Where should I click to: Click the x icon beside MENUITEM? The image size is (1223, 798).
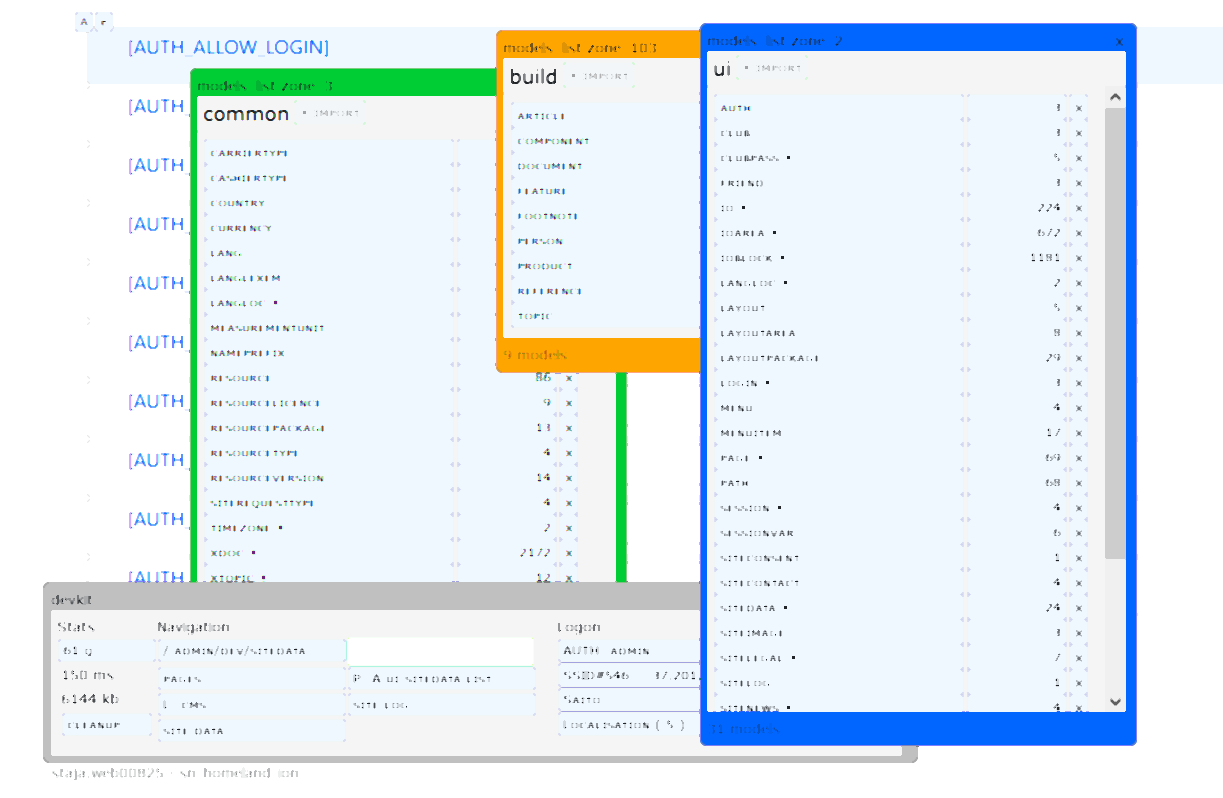[x=1079, y=433]
